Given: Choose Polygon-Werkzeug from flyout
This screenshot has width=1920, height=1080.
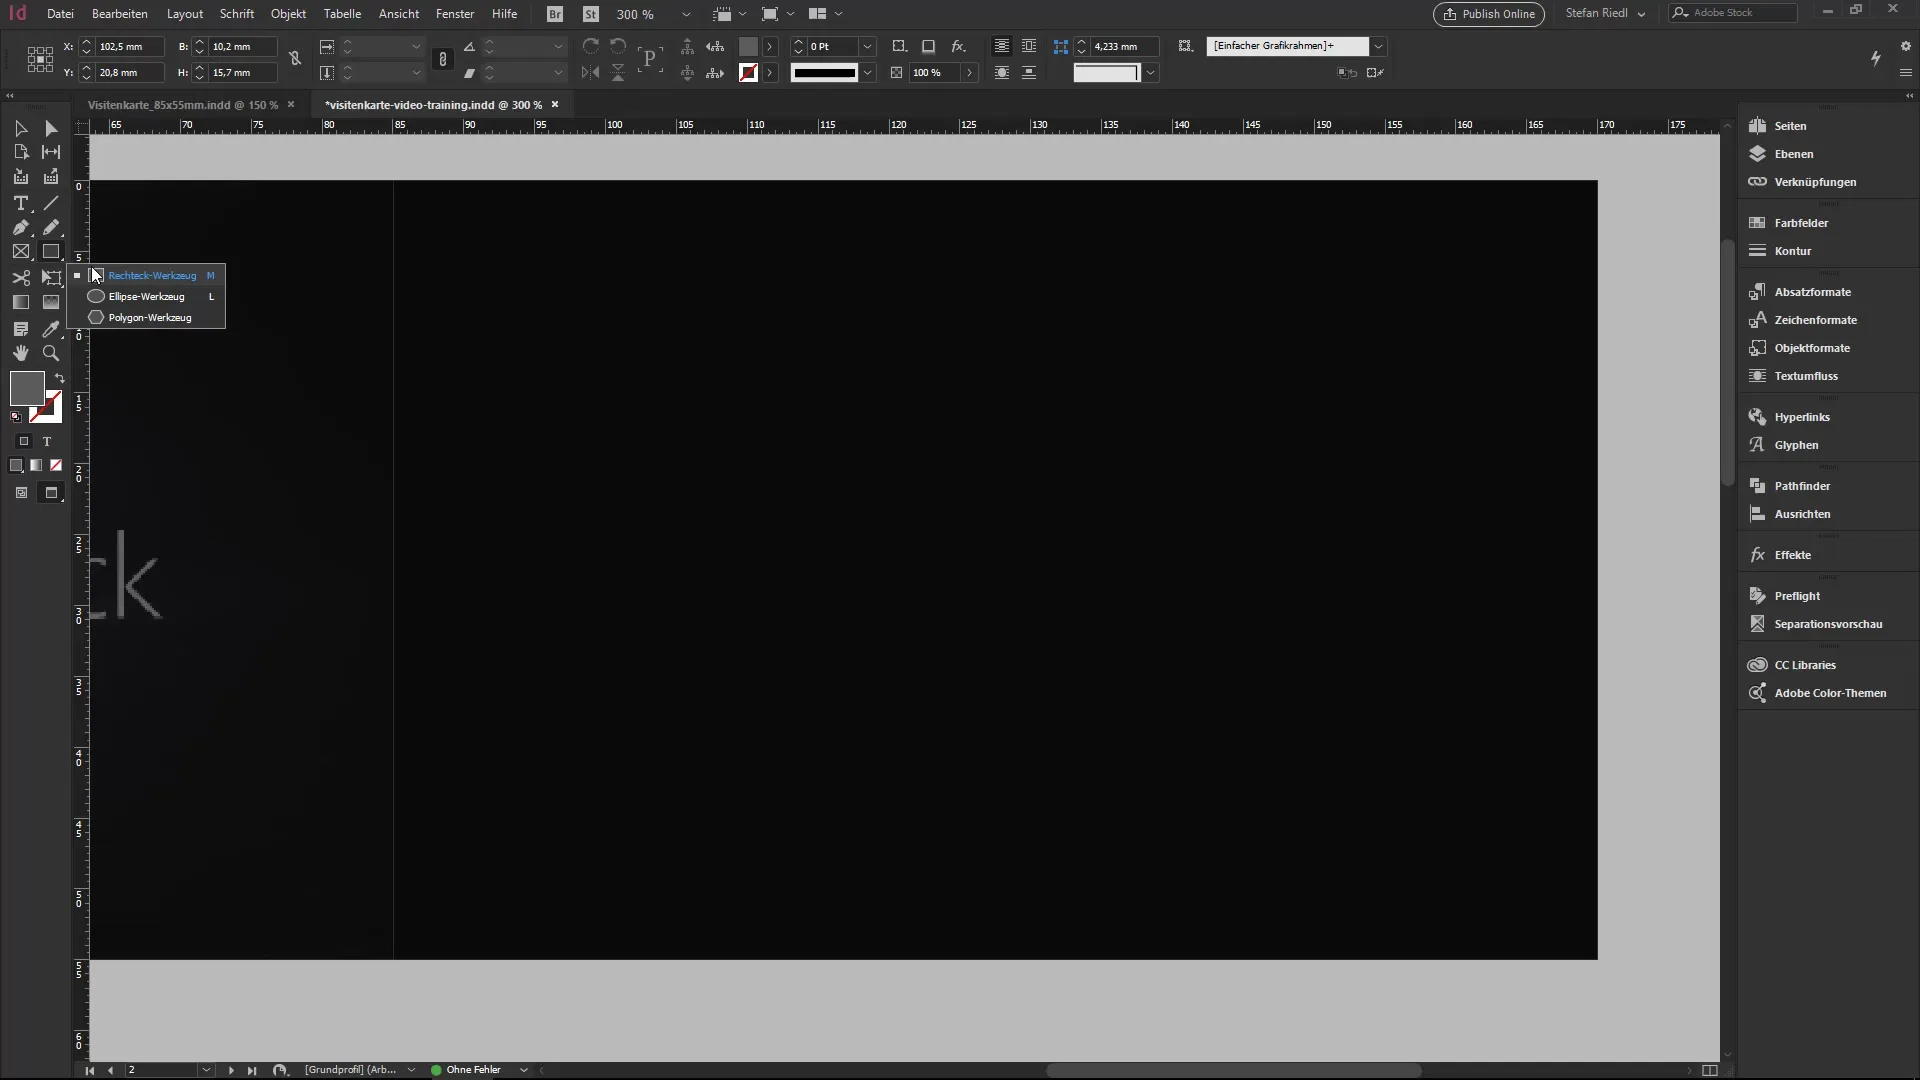Looking at the screenshot, I should (x=146, y=318).
